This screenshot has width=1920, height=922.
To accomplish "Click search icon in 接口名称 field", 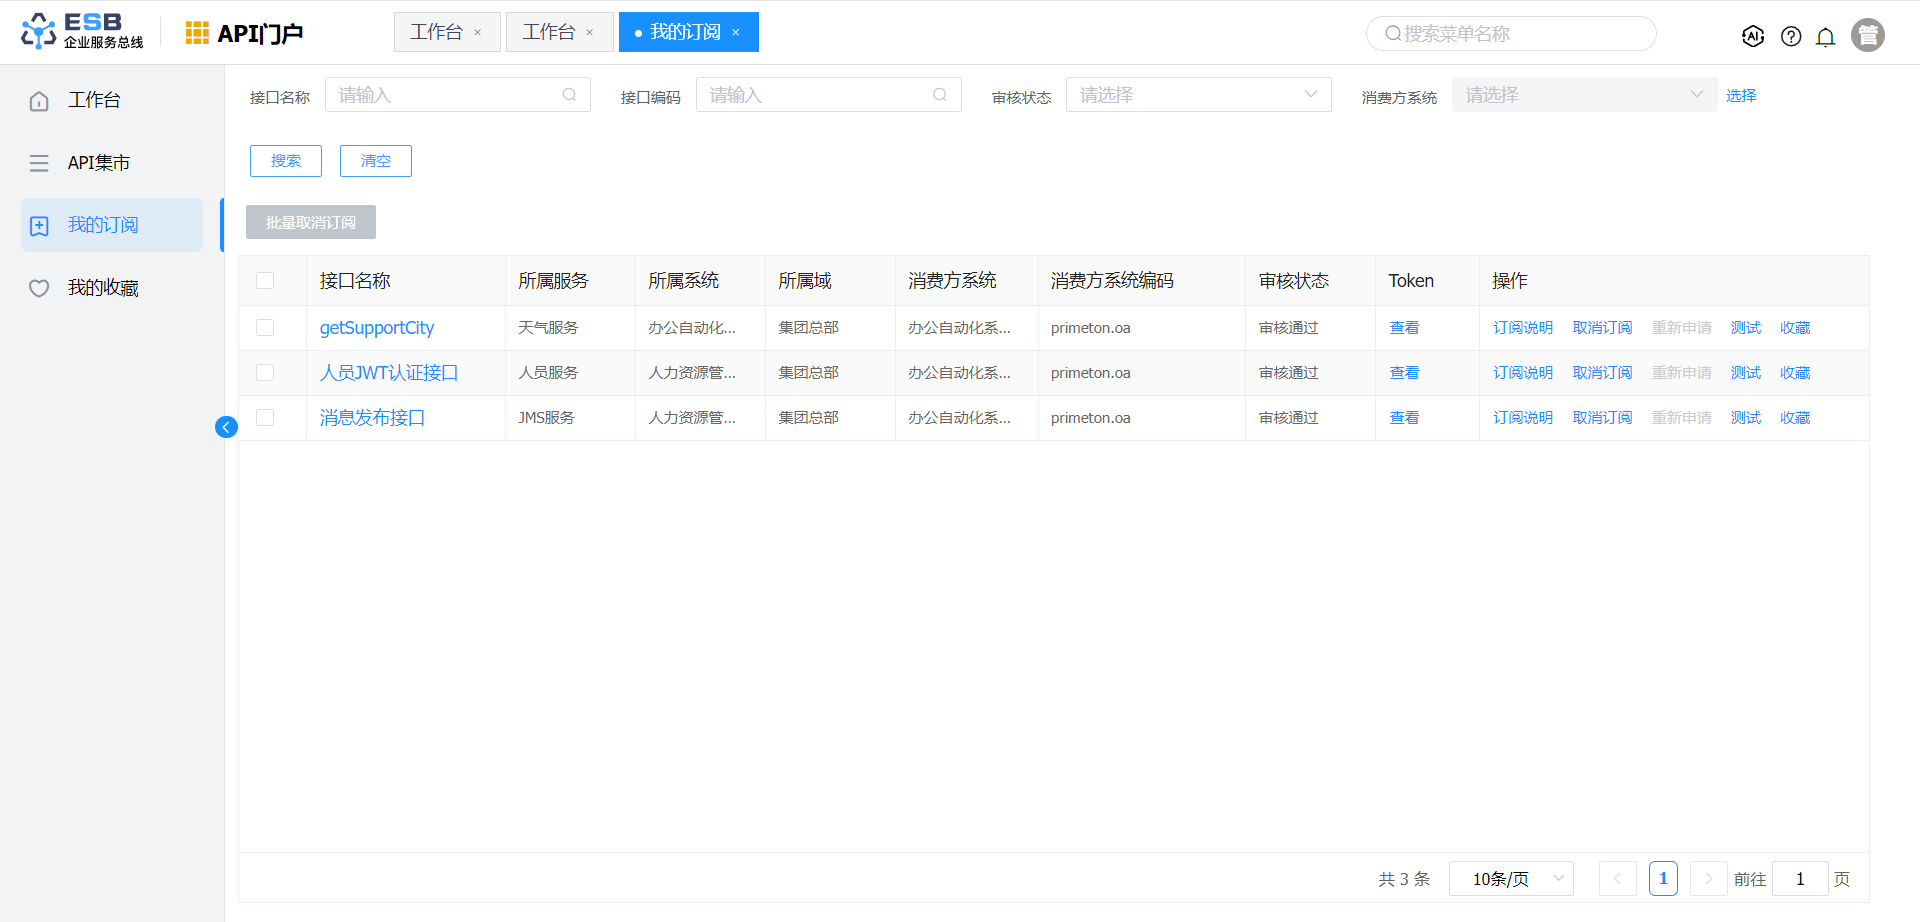I will point(569,95).
